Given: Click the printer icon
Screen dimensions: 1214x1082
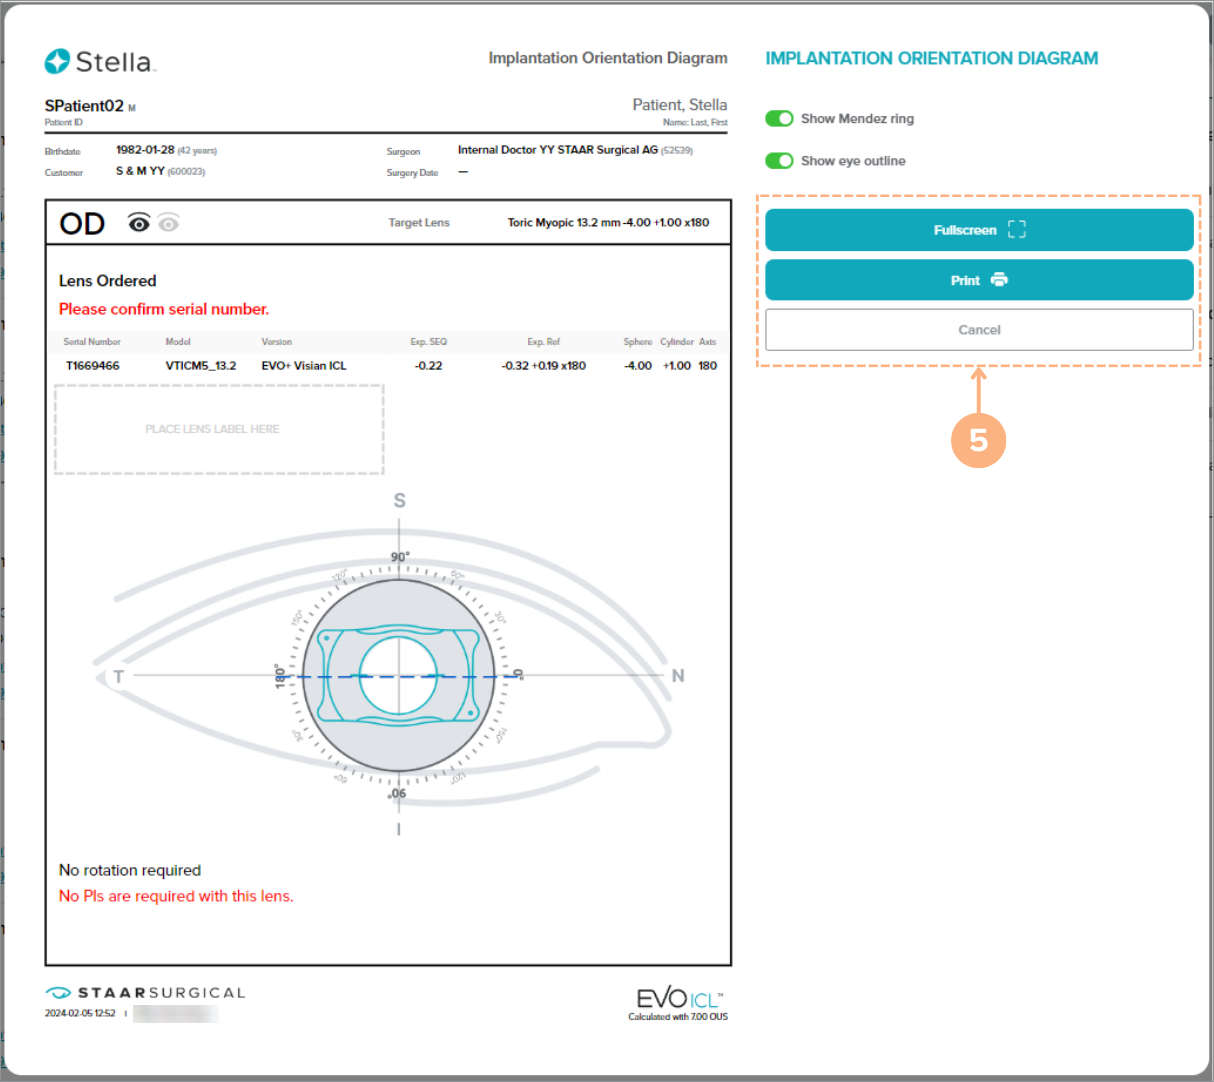Looking at the screenshot, I should tap(999, 280).
